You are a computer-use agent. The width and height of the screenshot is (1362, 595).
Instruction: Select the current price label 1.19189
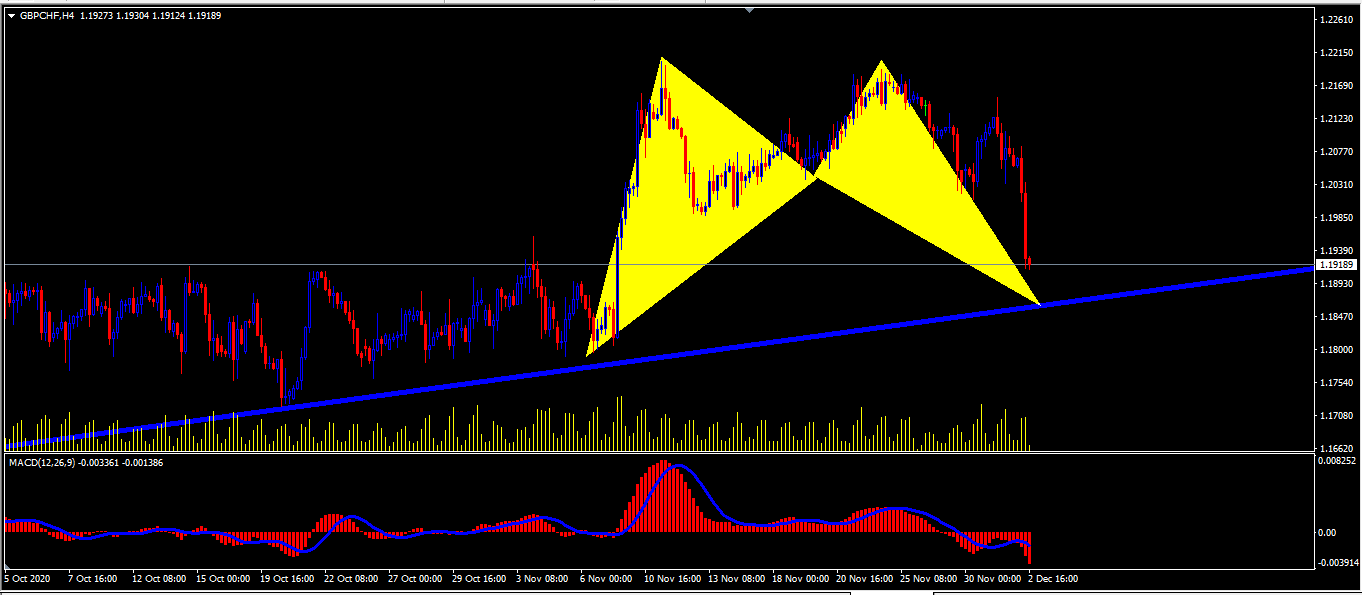(x=1337, y=265)
